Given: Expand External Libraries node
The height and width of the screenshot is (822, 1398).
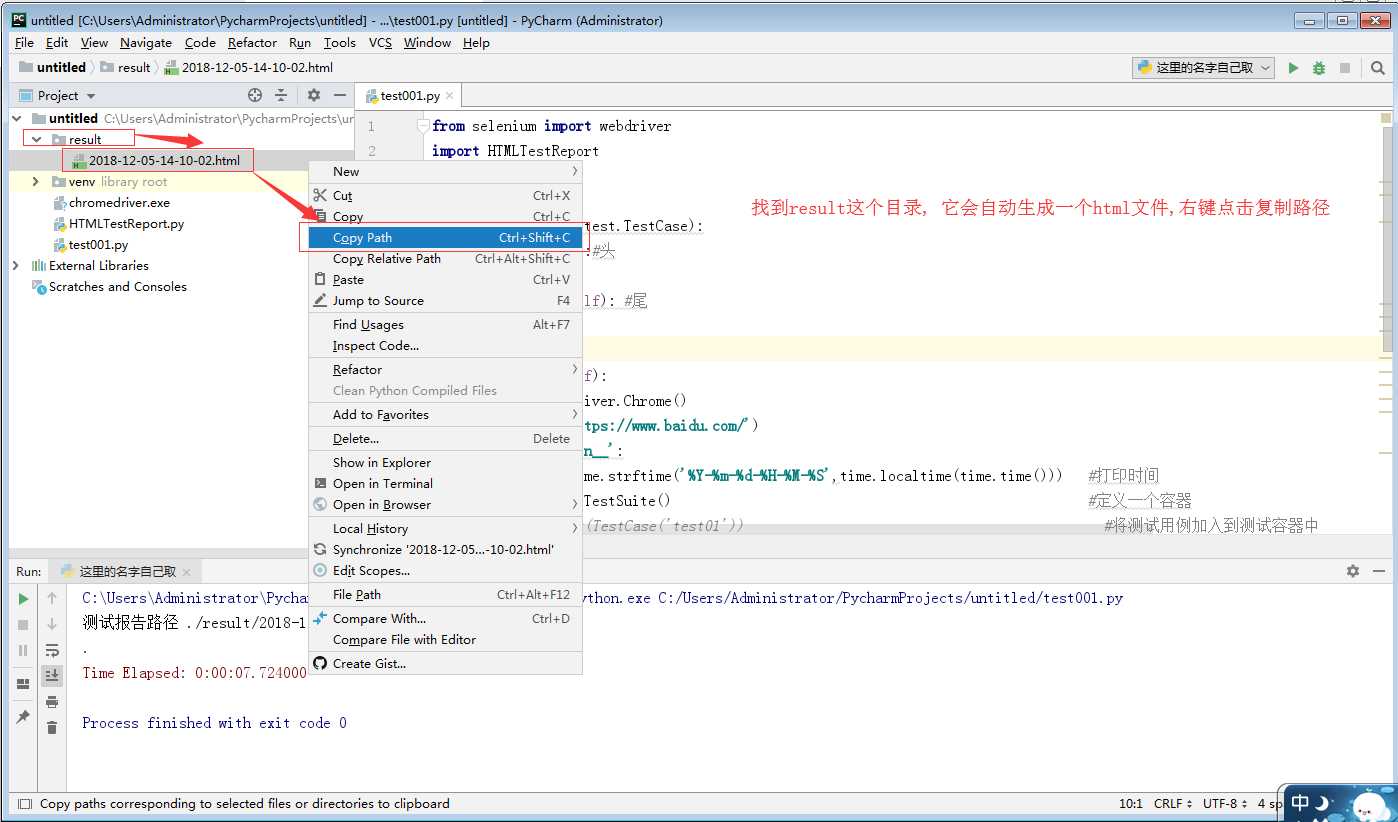Looking at the screenshot, I should [16, 266].
